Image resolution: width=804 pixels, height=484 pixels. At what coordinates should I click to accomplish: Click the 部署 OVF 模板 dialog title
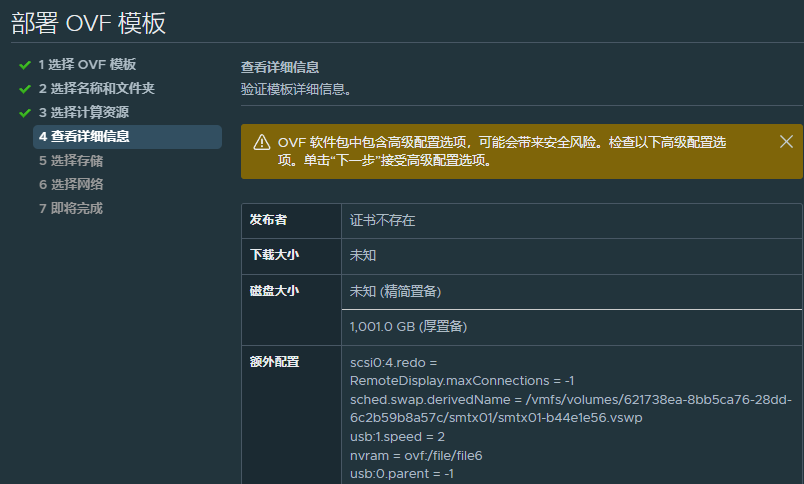(89, 23)
